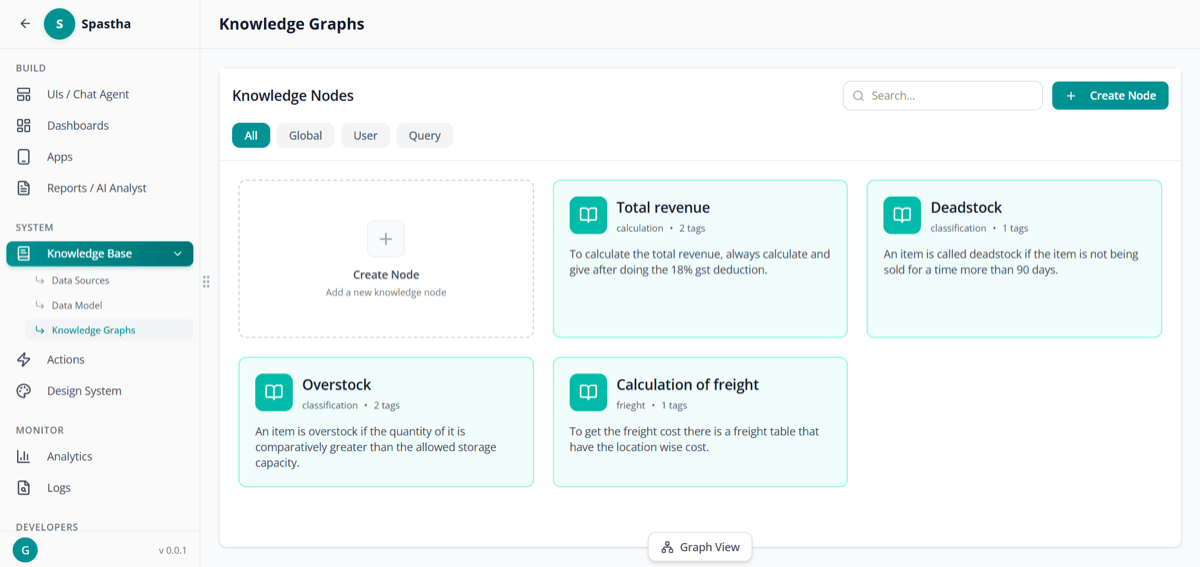The width and height of the screenshot is (1200, 567).
Task: Click the search magnifier icon
Action: point(859,96)
